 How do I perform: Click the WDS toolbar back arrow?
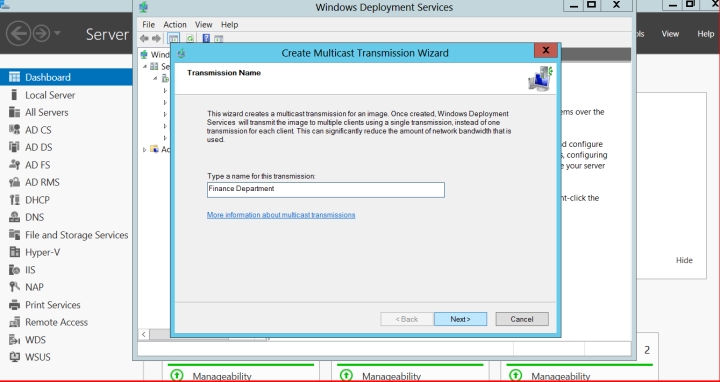(x=144, y=39)
